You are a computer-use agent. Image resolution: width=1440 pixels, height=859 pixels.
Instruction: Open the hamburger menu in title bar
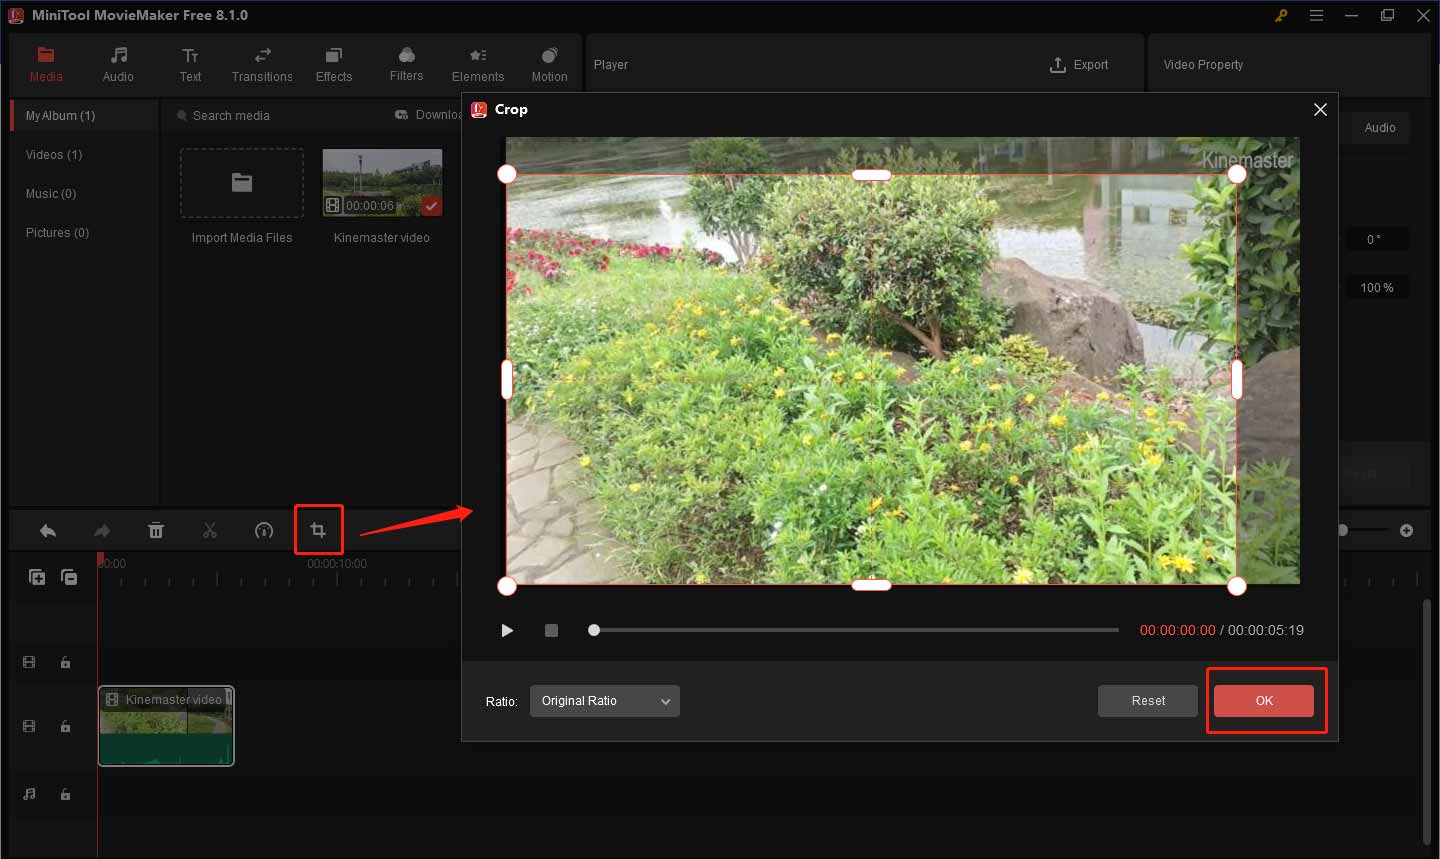[1317, 16]
